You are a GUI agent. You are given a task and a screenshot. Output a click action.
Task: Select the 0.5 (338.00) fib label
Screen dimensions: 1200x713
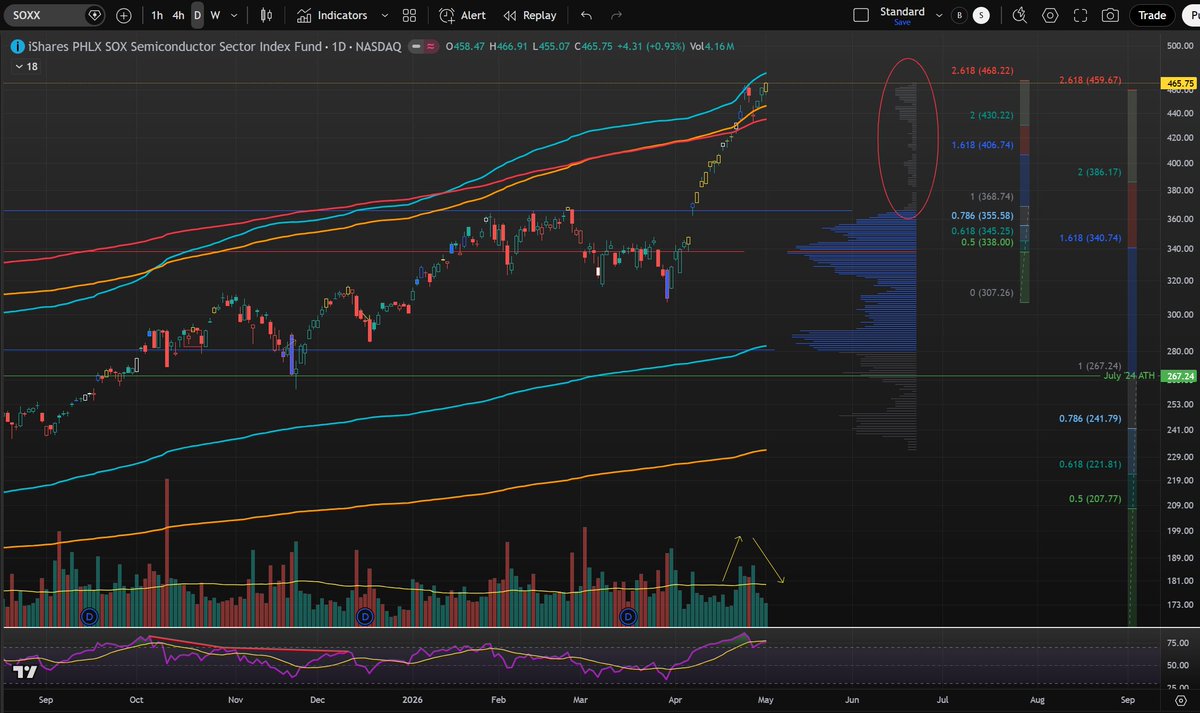click(x=985, y=242)
